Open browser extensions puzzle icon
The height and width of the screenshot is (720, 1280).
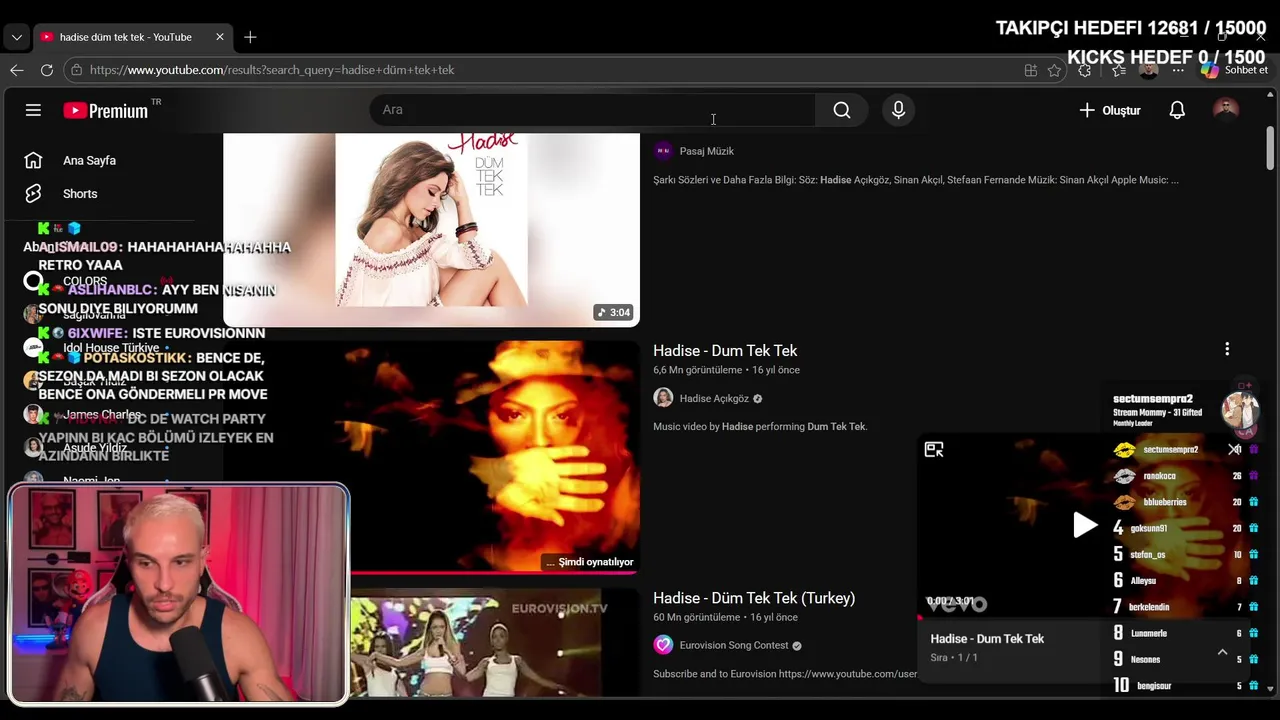(1085, 70)
